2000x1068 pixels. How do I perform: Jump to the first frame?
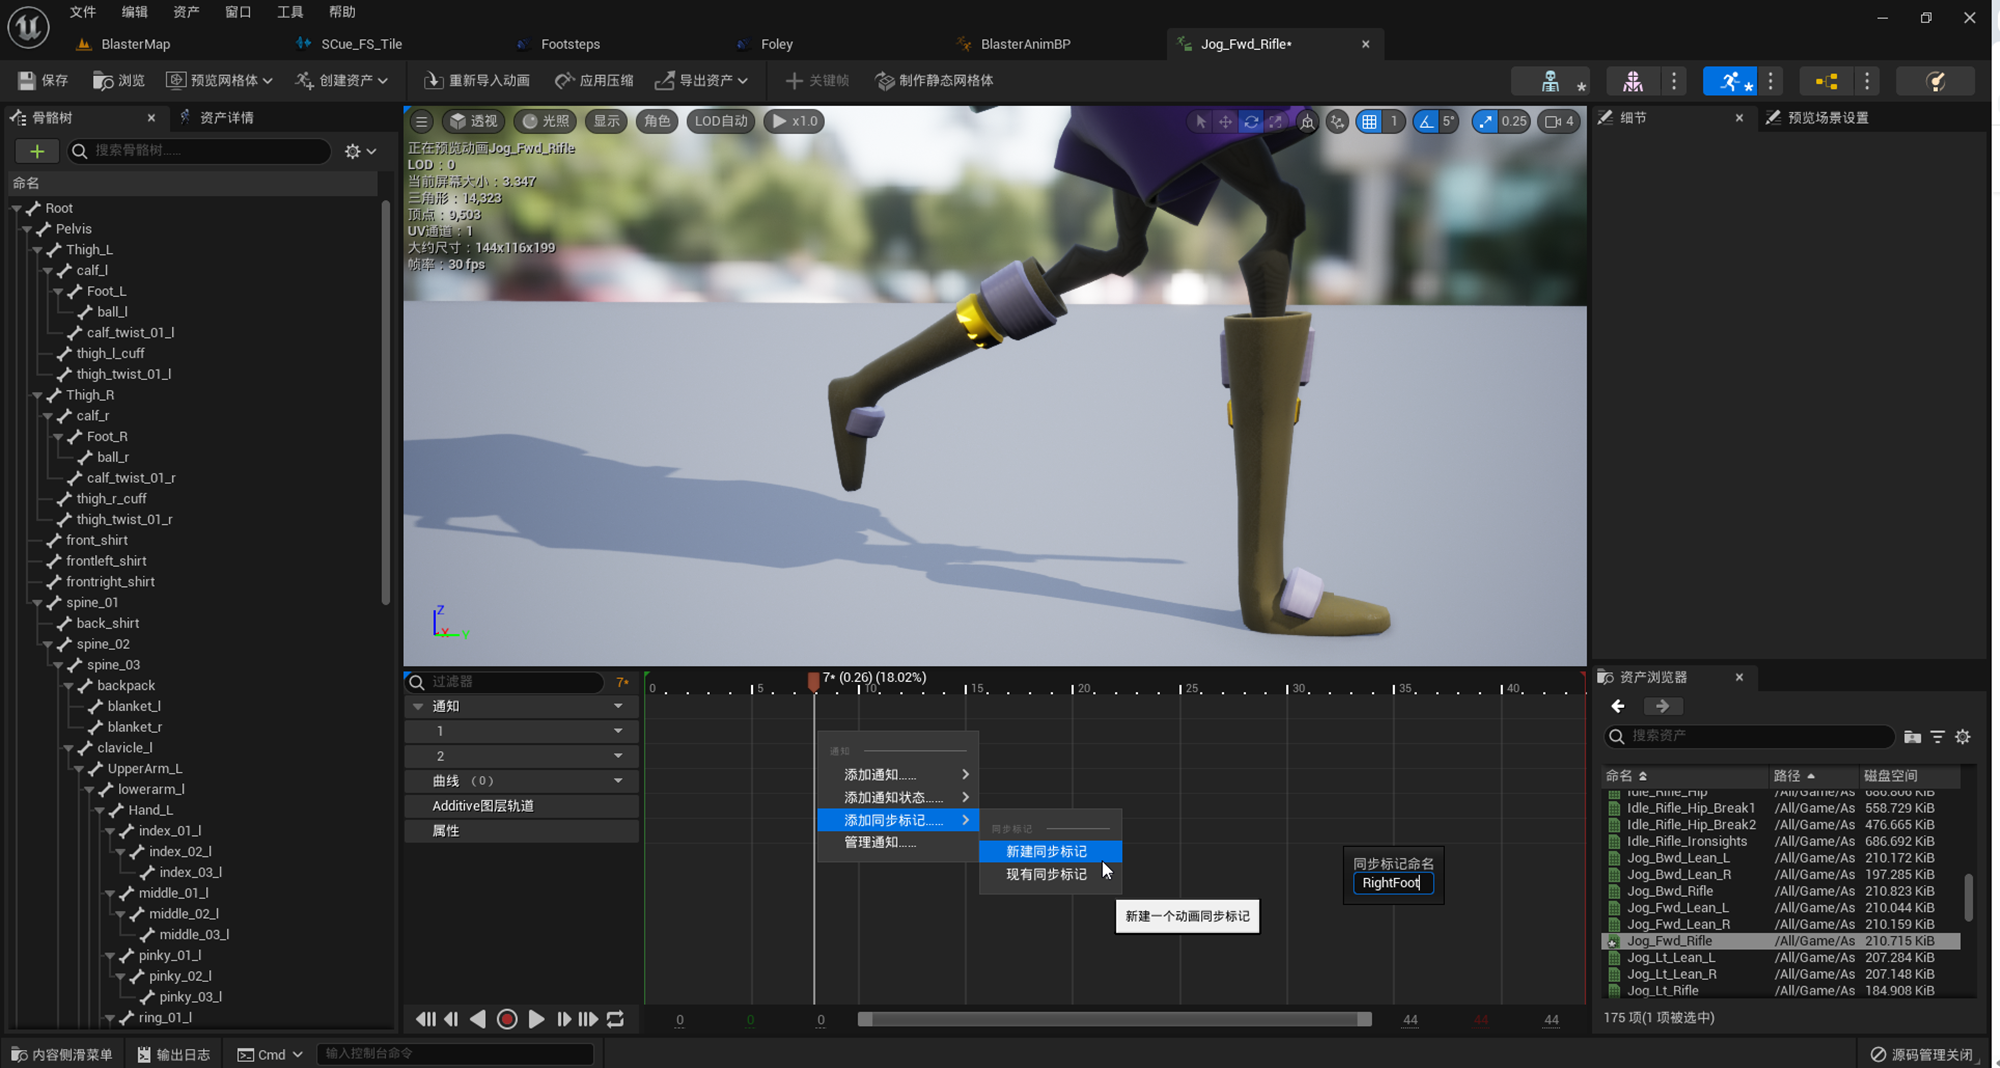425,1019
